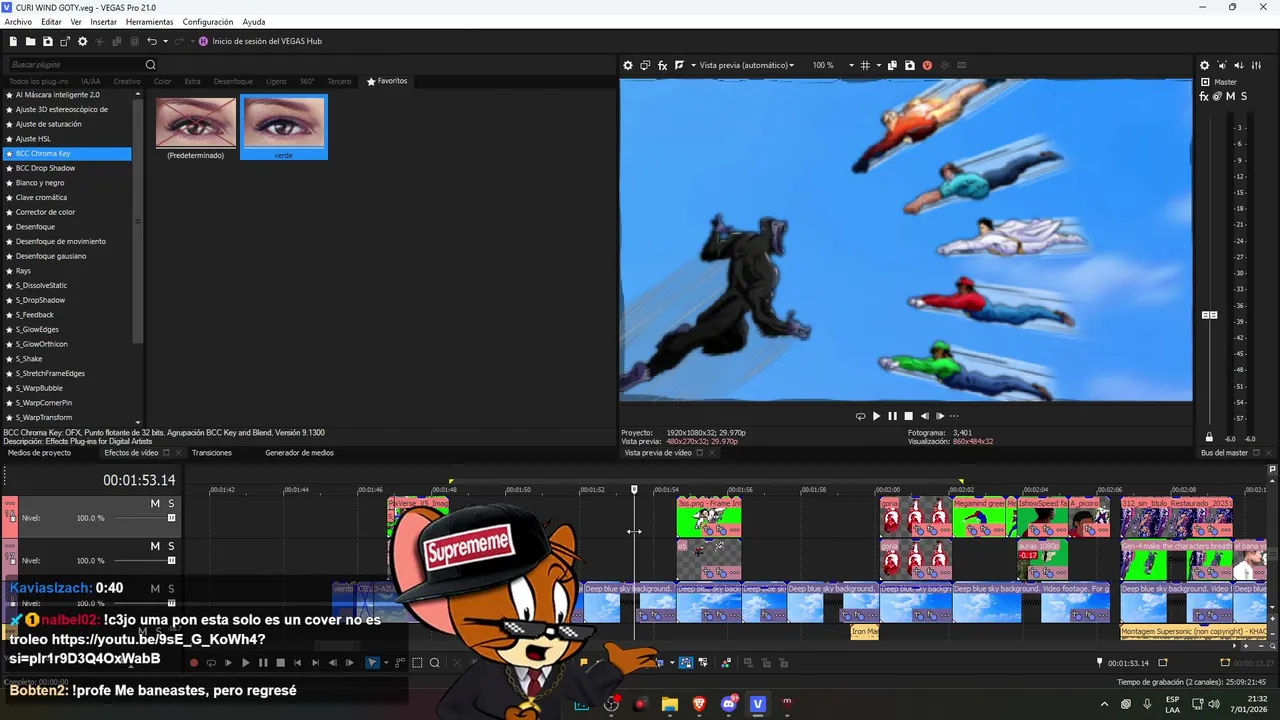Image resolution: width=1280 pixels, height=720 pixels.
Task: Mute the Master bus
Action: pyautogui.click(x=1230, y=96)
